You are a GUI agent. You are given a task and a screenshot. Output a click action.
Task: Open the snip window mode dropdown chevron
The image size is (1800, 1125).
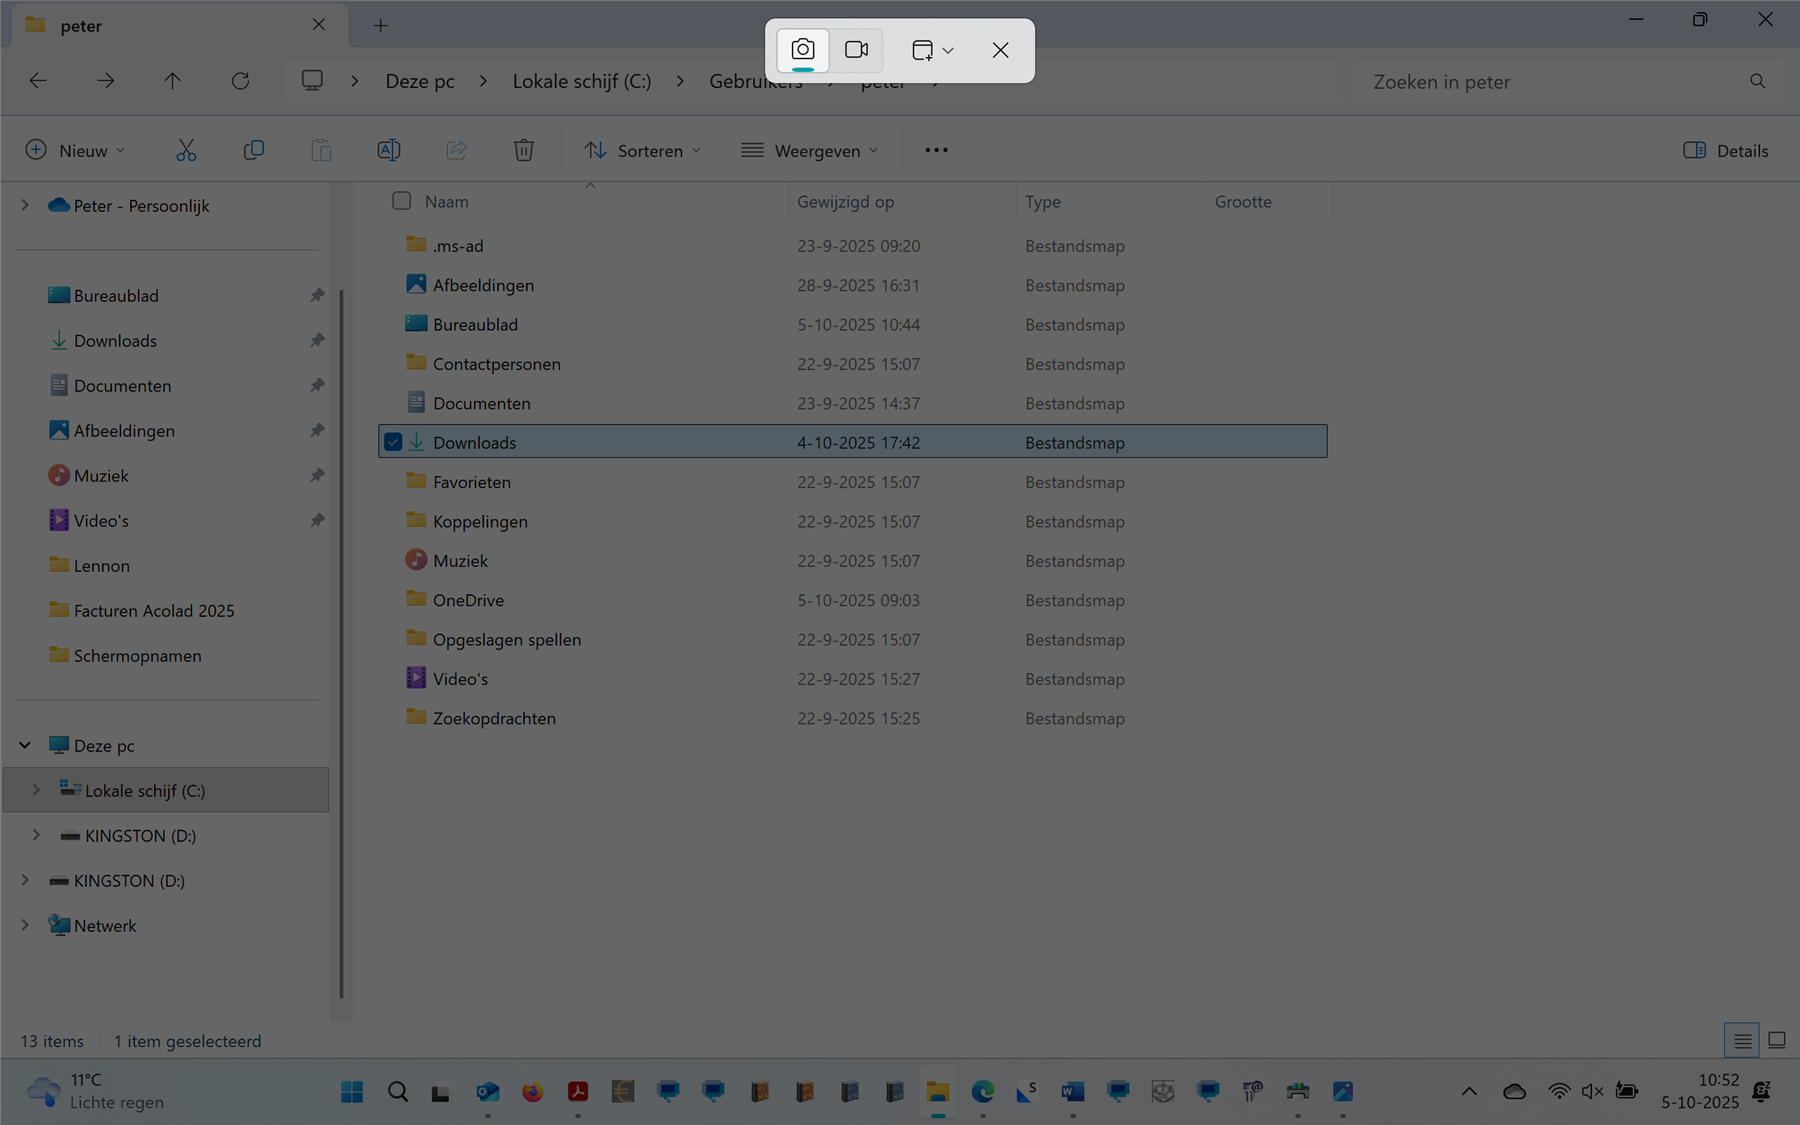tap(949, 49)
